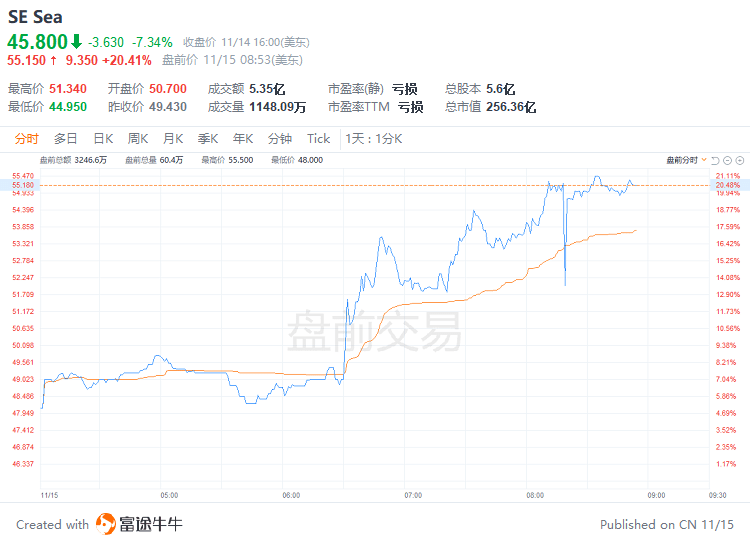Click the 55.180 current price axis marker
Screen dimensions: 750x545
pyautogui.click(x=23, y=185)
